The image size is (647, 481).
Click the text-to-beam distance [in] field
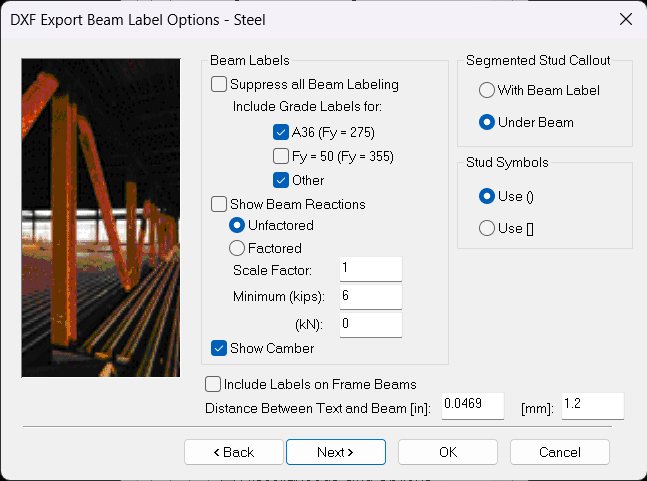pos(471,406)
